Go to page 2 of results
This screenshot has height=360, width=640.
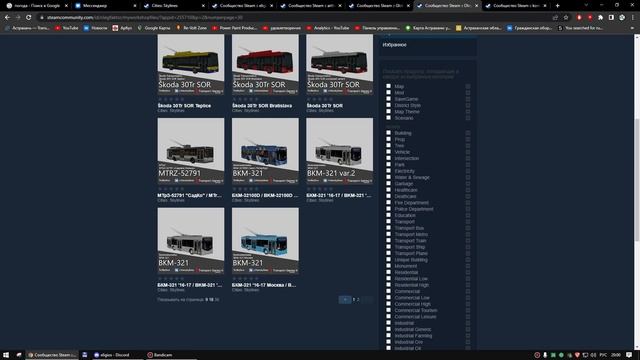click(358, 300)
